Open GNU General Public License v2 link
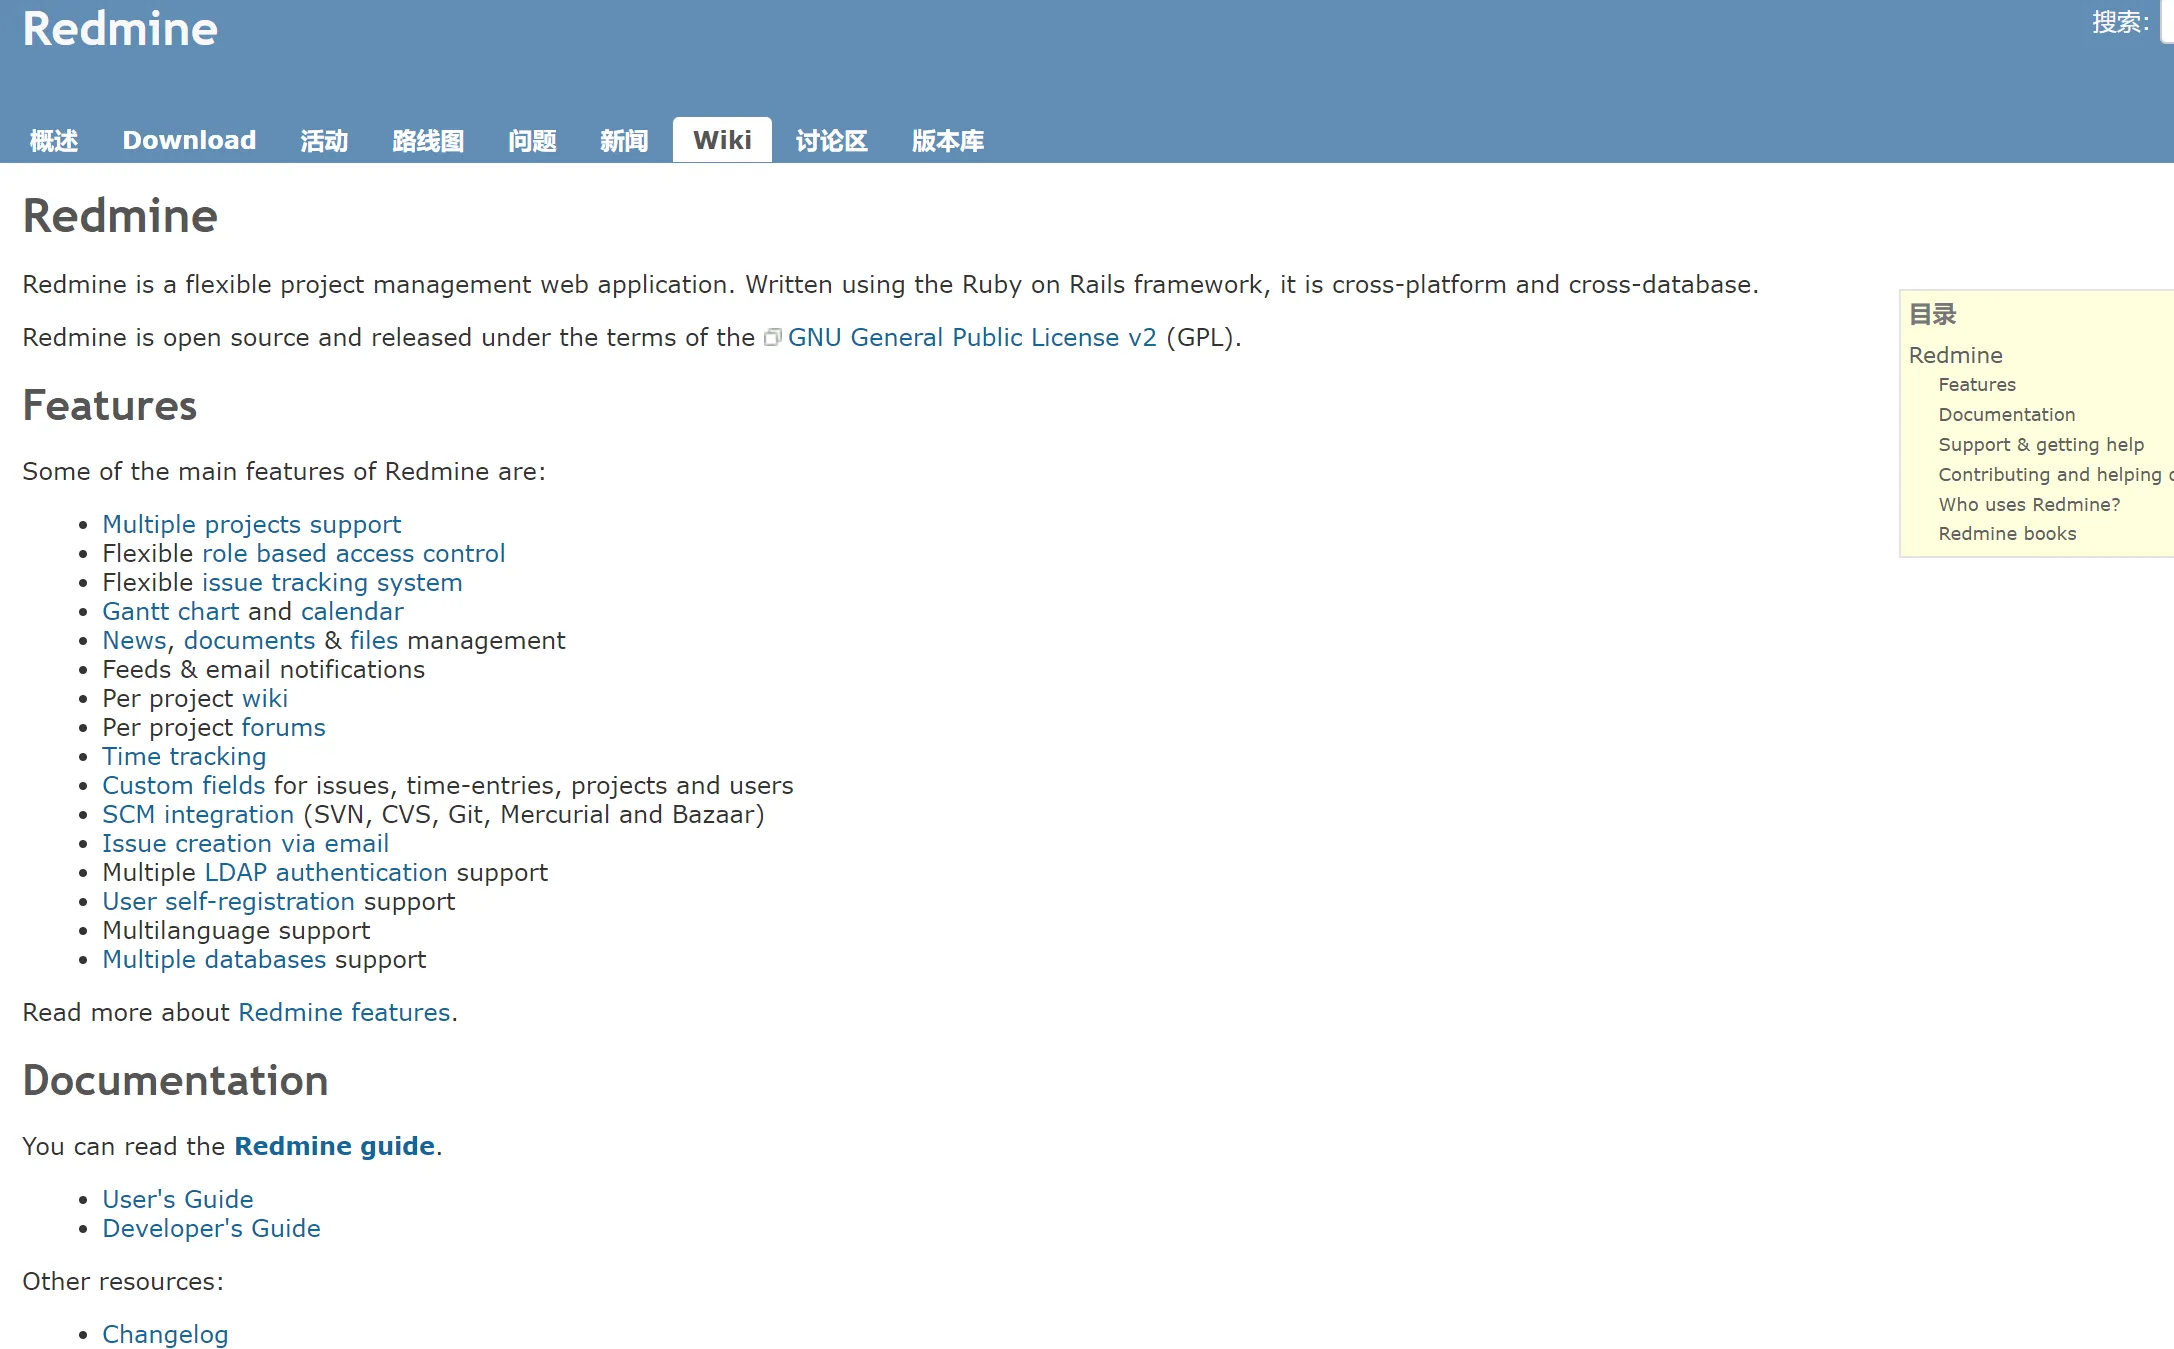Viewport: 2174px width, 1349px height. pyautogui.click(x=972, y=338)
